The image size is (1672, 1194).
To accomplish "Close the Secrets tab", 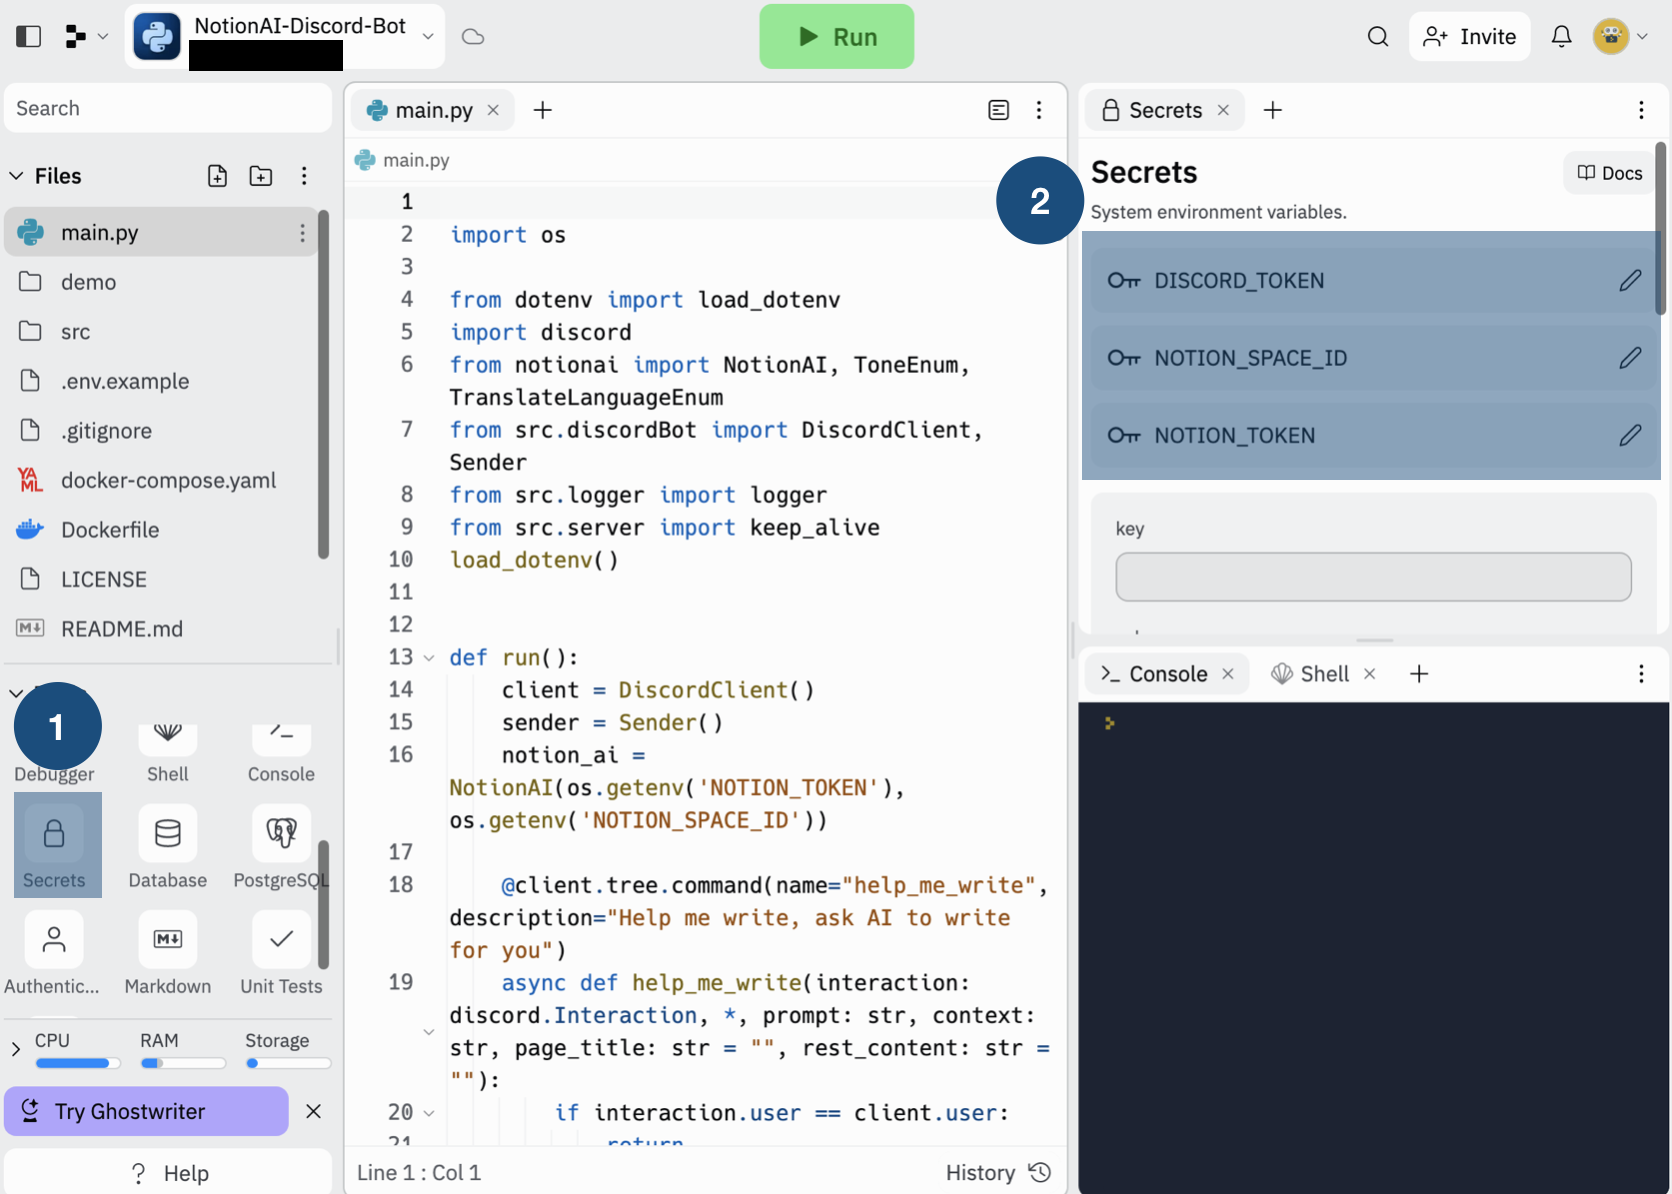I will (x=1223, y=110).
